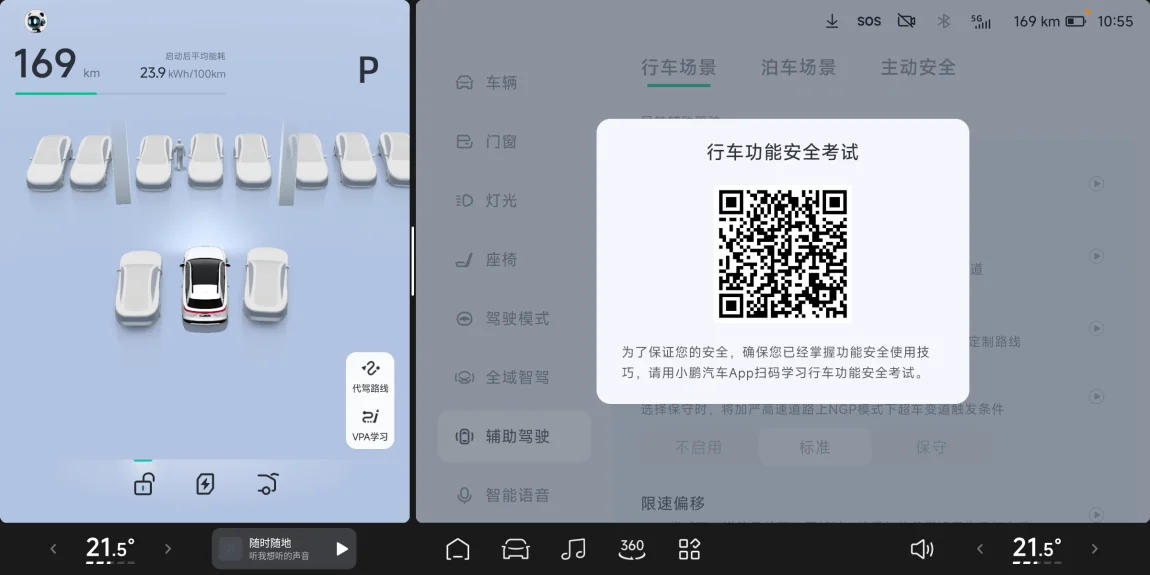Switch to 行车场景 tab
This screenshot has height=575, width=1150.
pos(678,67)
